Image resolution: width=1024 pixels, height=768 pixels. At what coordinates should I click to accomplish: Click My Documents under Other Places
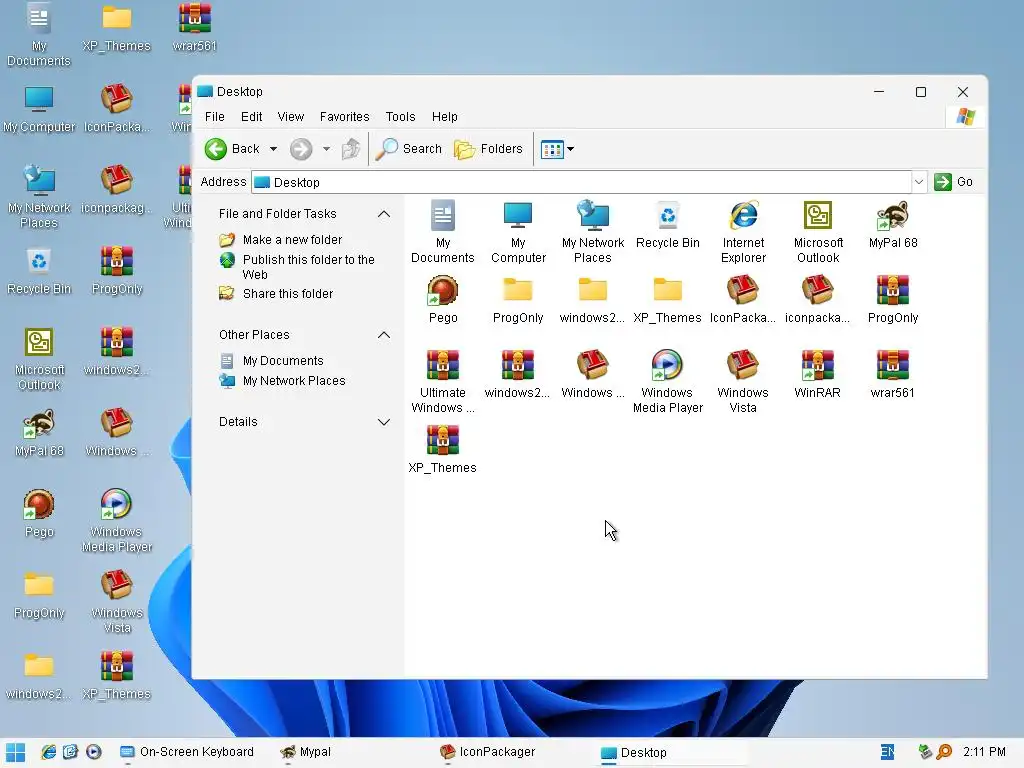coord(283,360)
